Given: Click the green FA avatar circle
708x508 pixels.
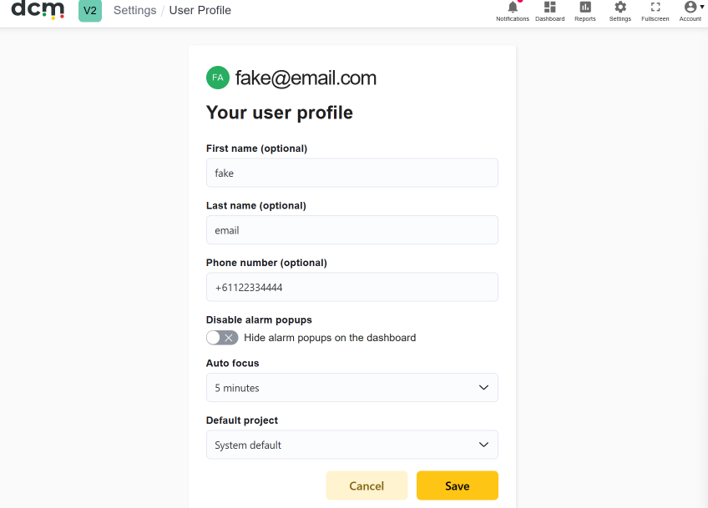Looking at the screenshot, I should tap(218, 78).
